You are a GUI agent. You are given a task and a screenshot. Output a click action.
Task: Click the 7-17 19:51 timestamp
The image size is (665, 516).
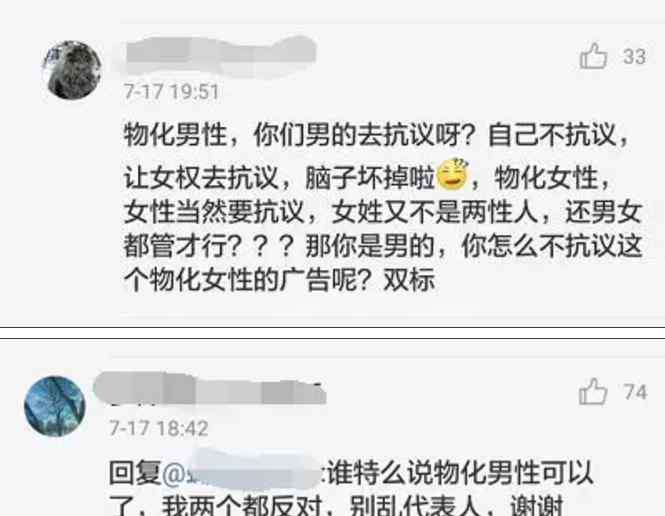tap(172, 92)
